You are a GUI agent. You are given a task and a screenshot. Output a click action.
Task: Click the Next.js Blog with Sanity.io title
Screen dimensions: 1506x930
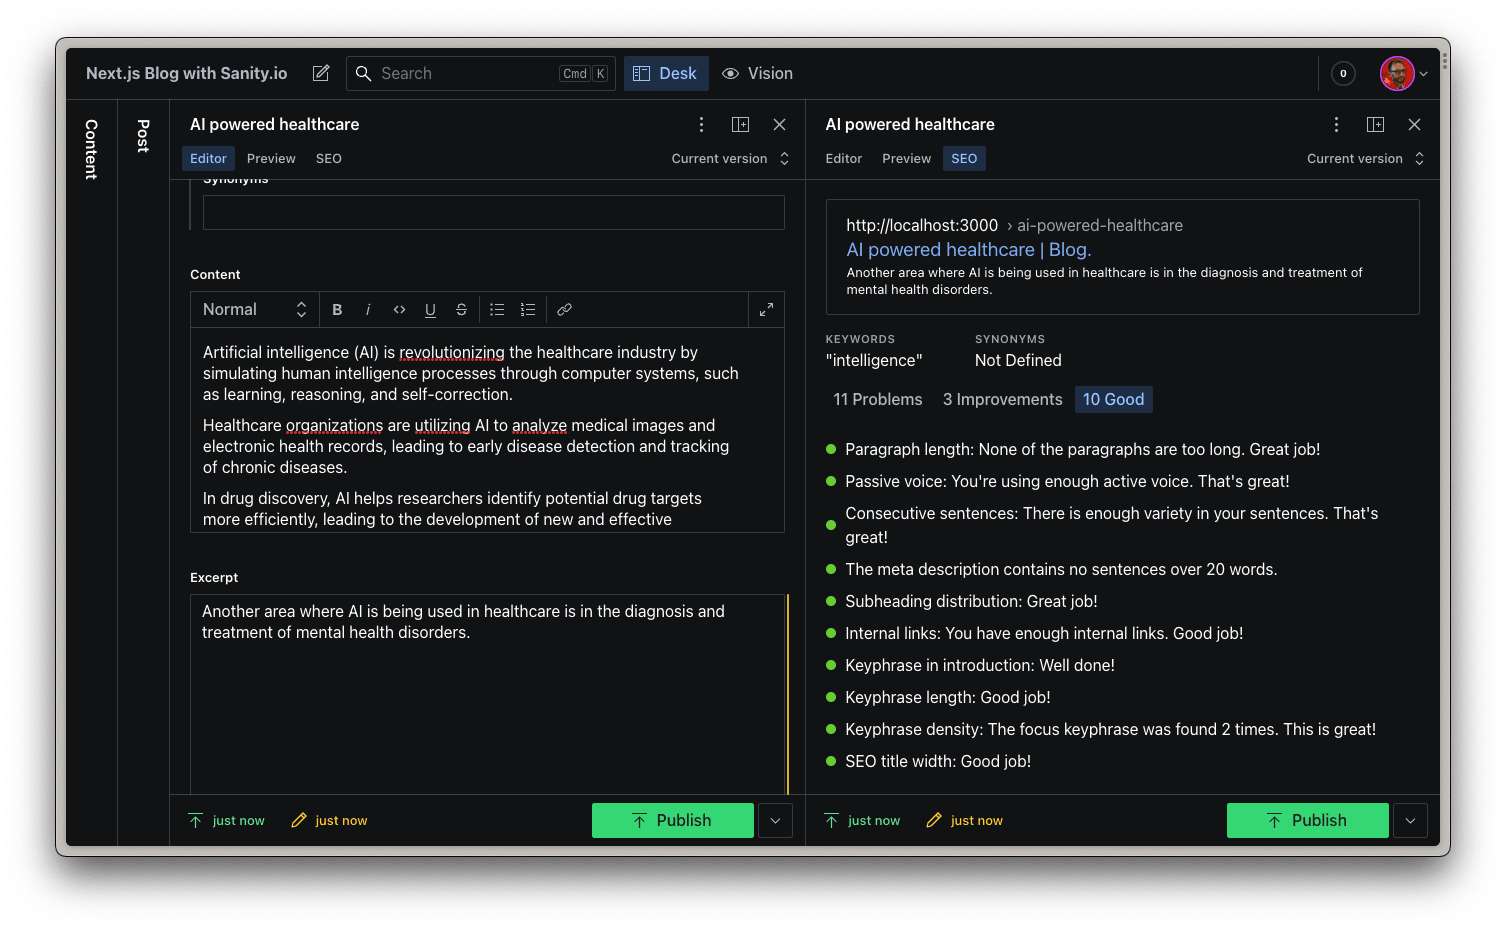pyautogui.click(x=187, y=73)
